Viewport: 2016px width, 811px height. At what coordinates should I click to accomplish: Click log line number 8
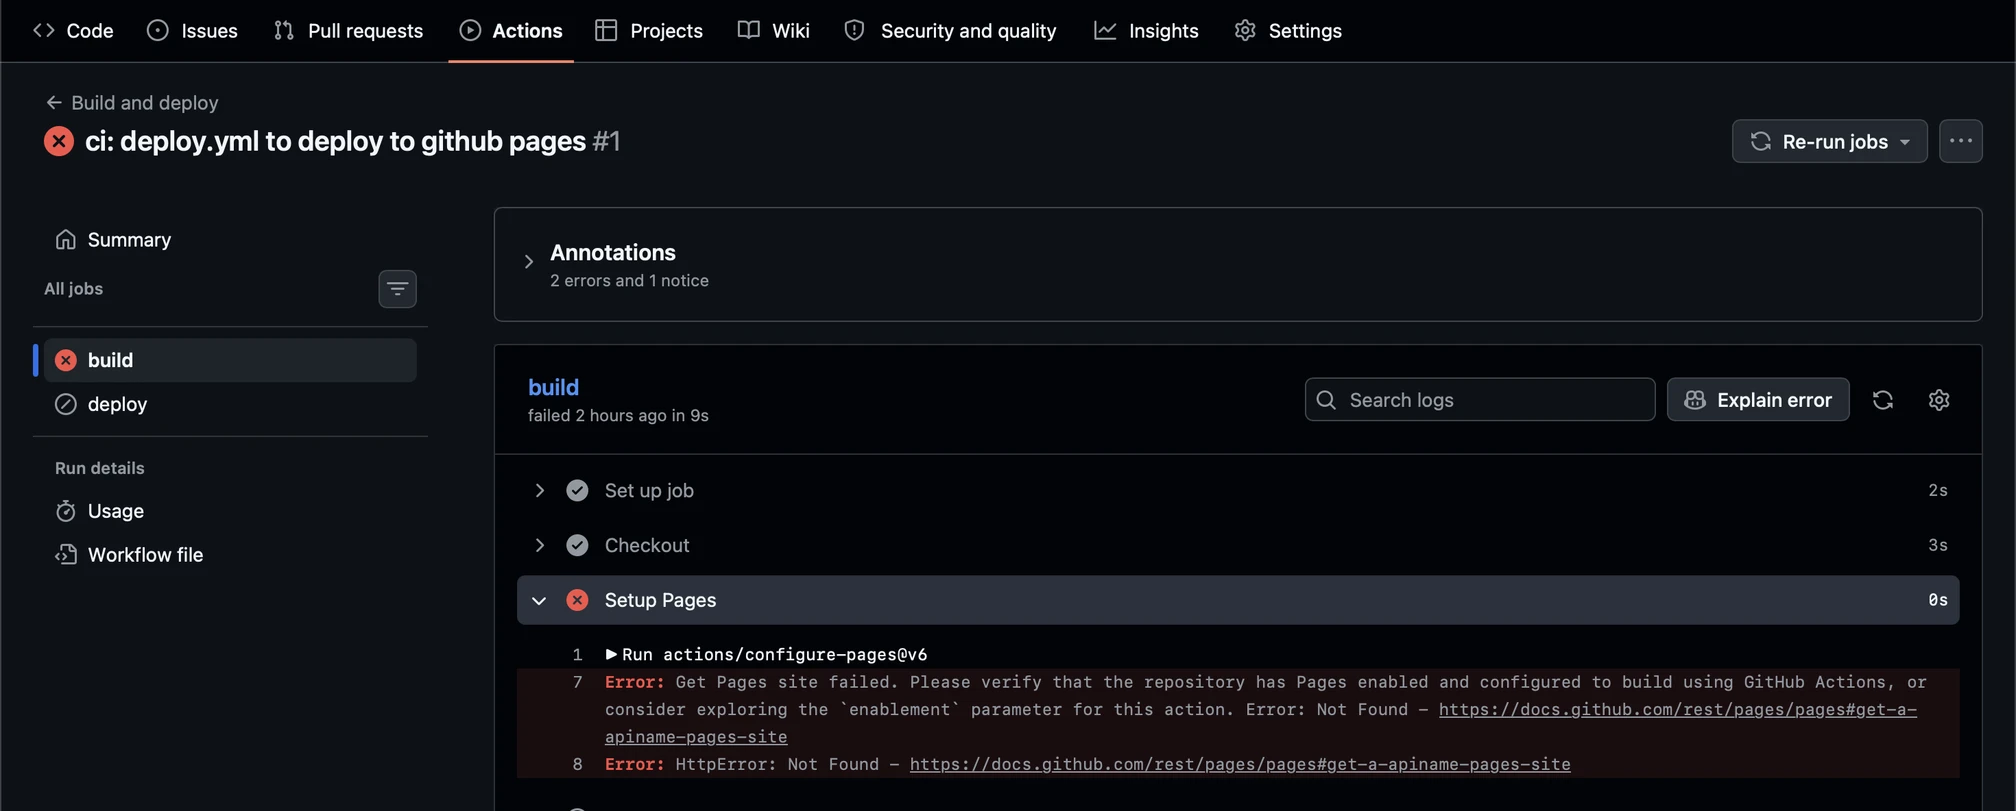(x=577, y=765)
